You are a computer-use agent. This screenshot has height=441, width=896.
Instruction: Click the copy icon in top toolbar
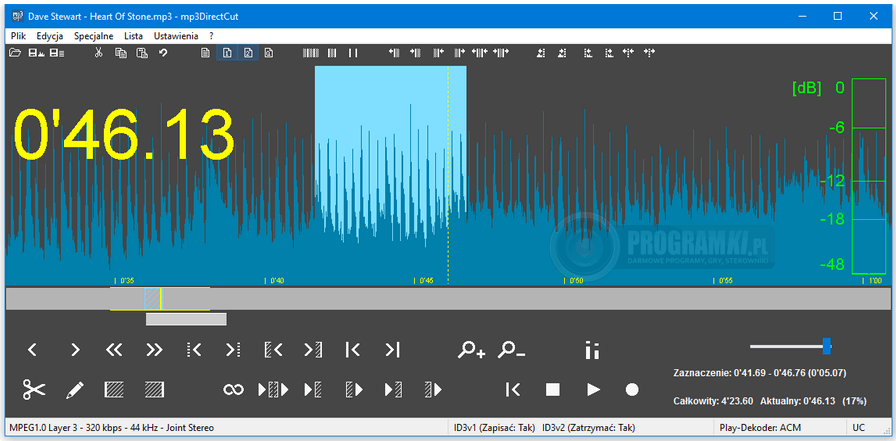[121, 53]
